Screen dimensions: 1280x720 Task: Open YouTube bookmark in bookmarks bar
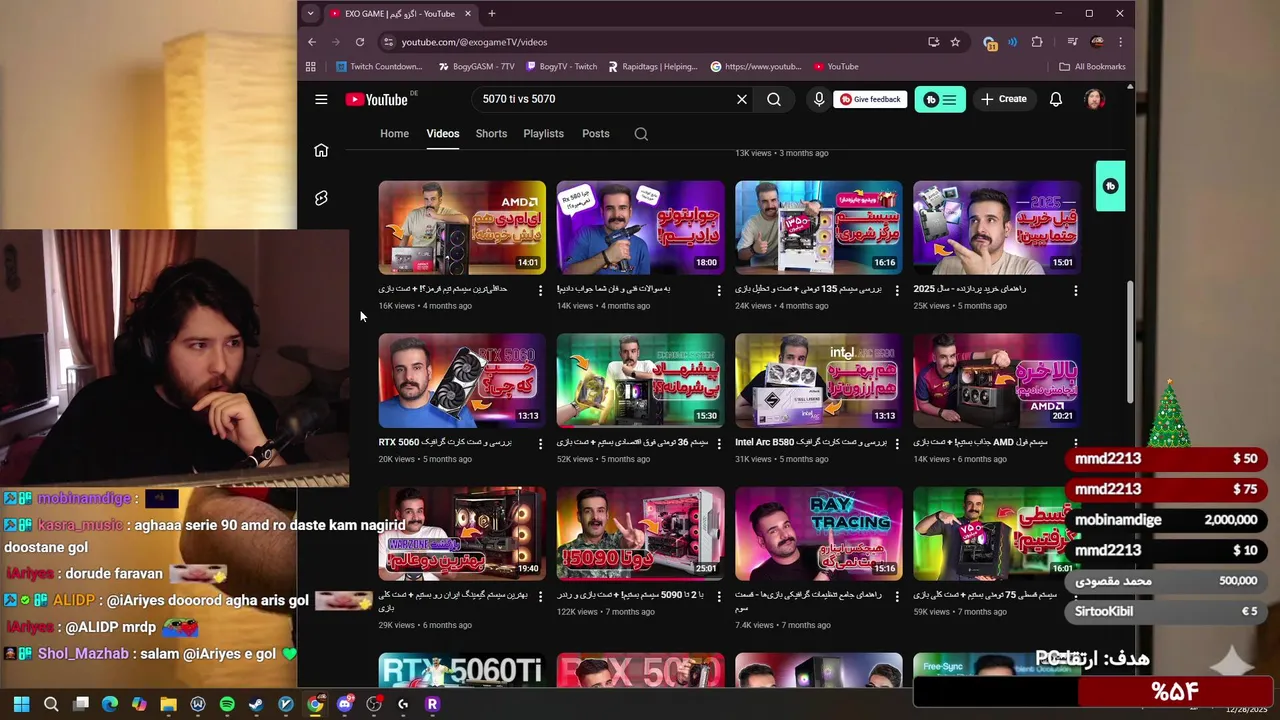tap(836, 67)
